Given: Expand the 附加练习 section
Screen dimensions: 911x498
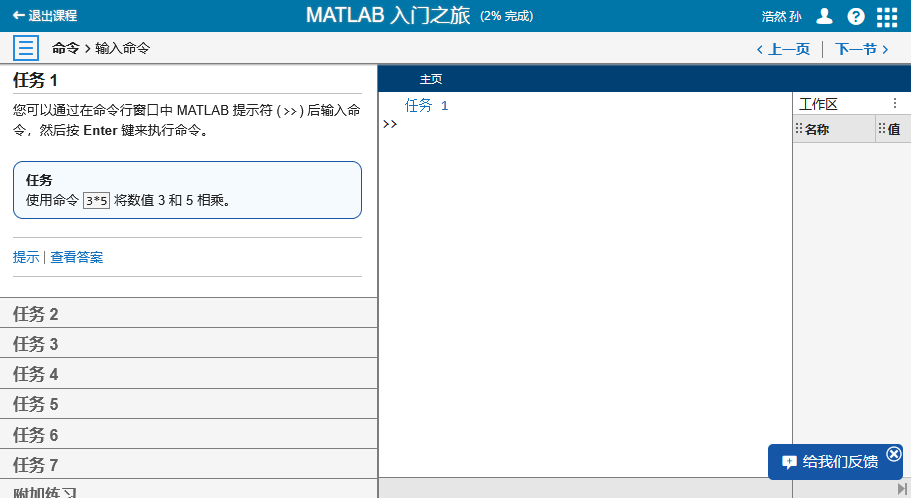Looking at the screenshot, I should [188, 489].
